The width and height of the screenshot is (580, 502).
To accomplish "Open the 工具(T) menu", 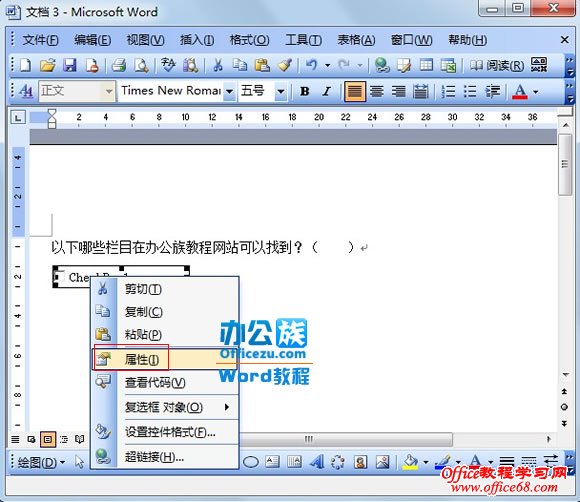I will pyautogui.click(x=303, y=40).
